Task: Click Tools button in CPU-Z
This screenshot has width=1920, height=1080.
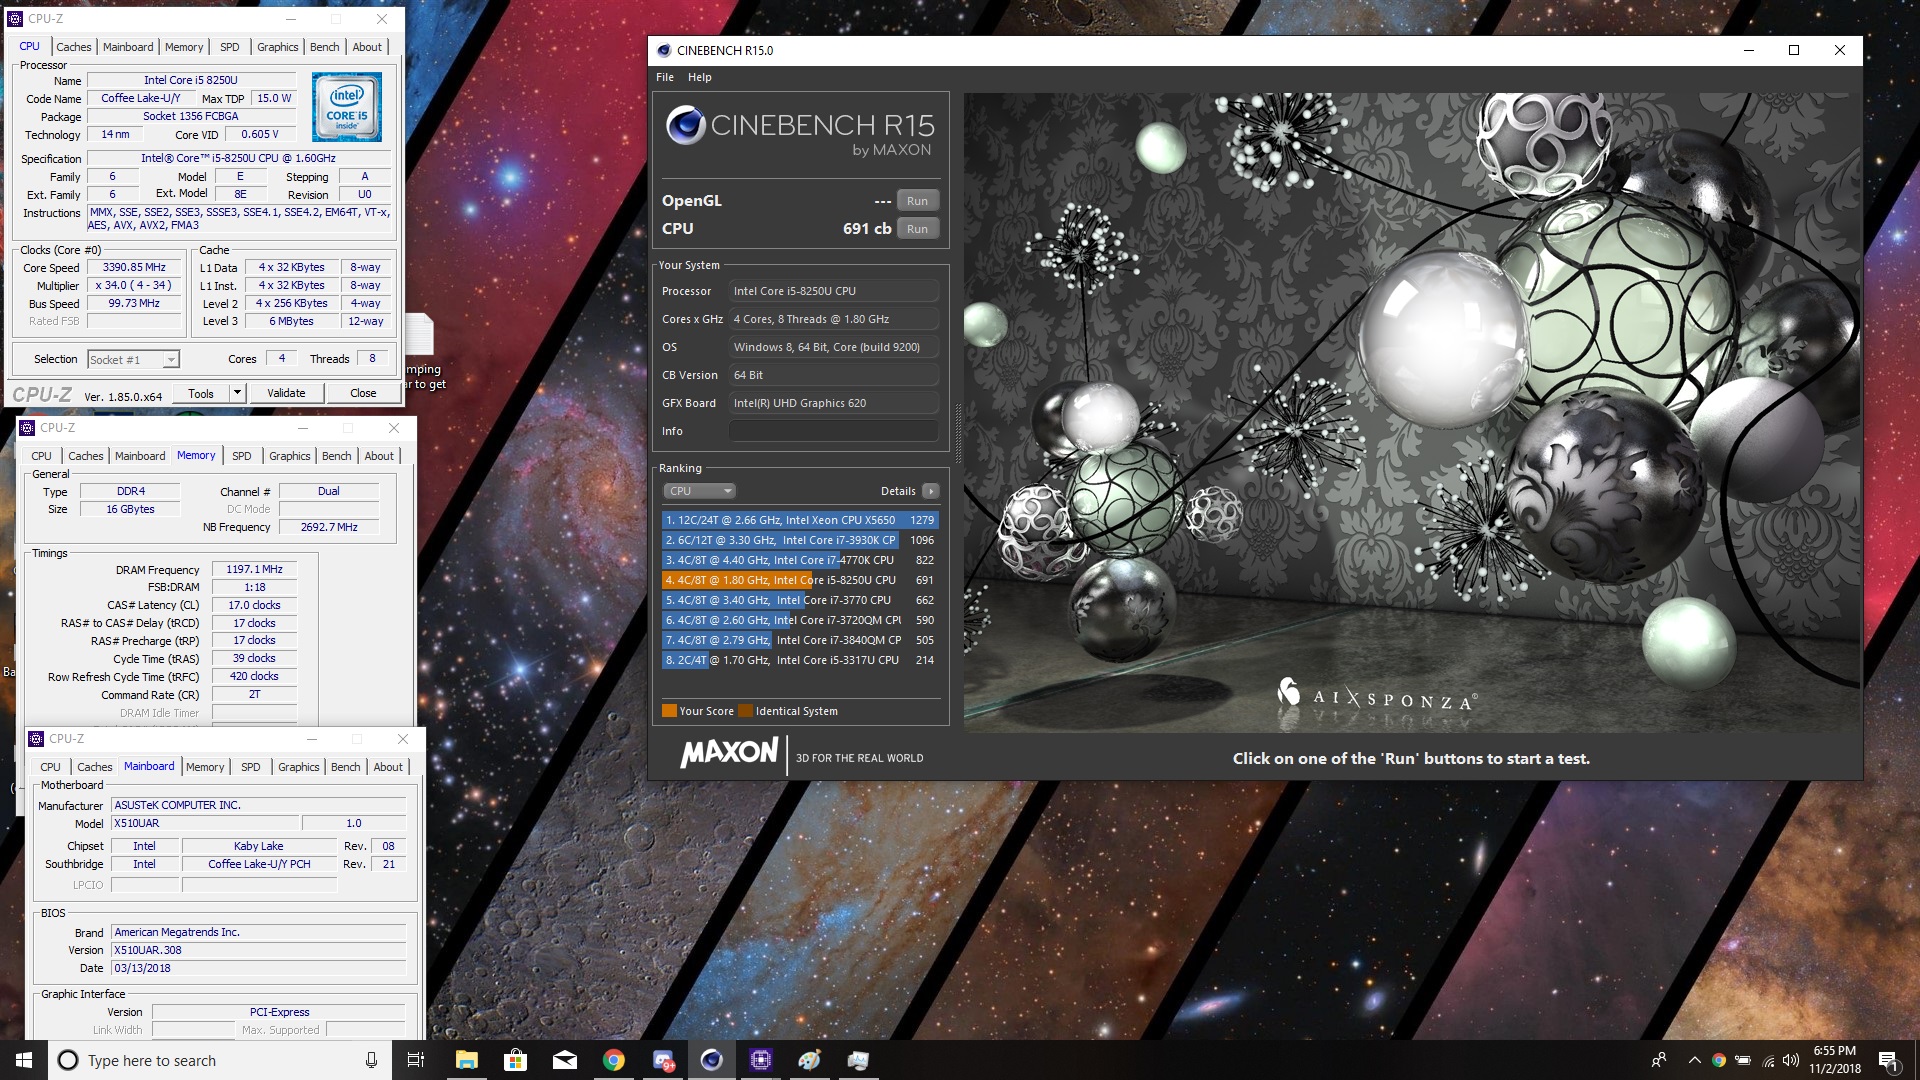Action: pyautogui.click(x=201, y=393)
